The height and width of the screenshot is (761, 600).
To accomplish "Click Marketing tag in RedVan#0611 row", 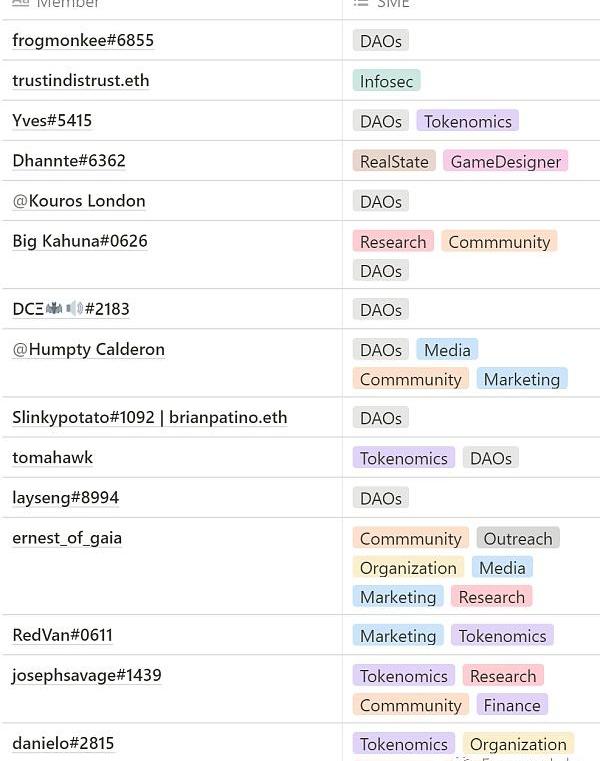I will [398, 636].
